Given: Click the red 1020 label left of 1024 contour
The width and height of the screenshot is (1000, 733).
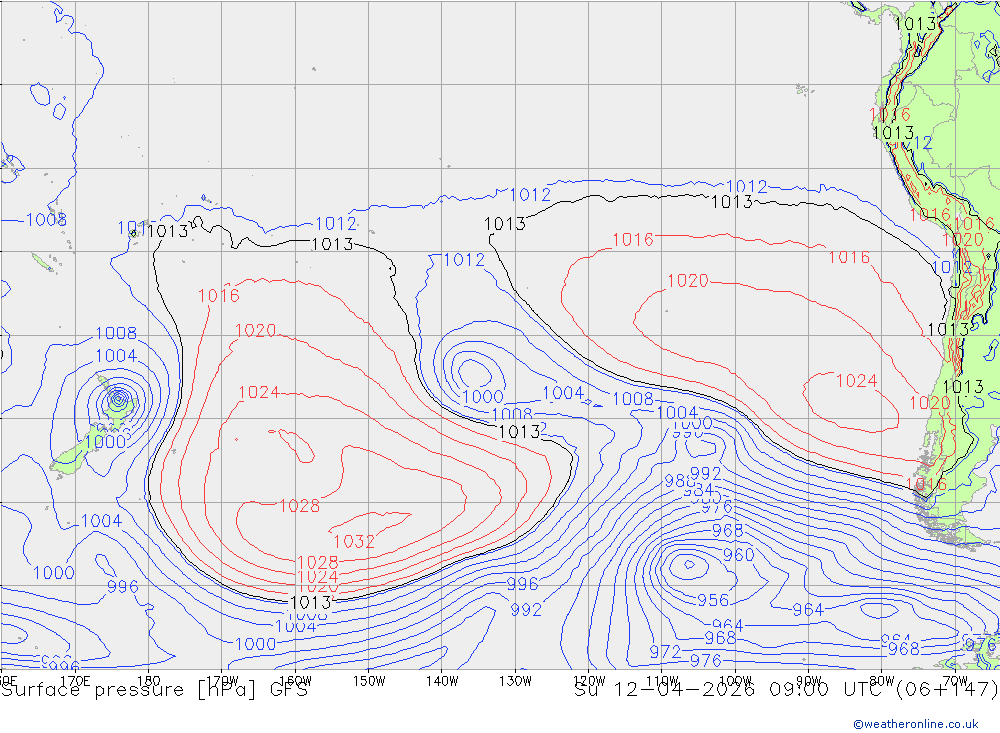Looking at the screenshot, I should [x=255, y=331].
